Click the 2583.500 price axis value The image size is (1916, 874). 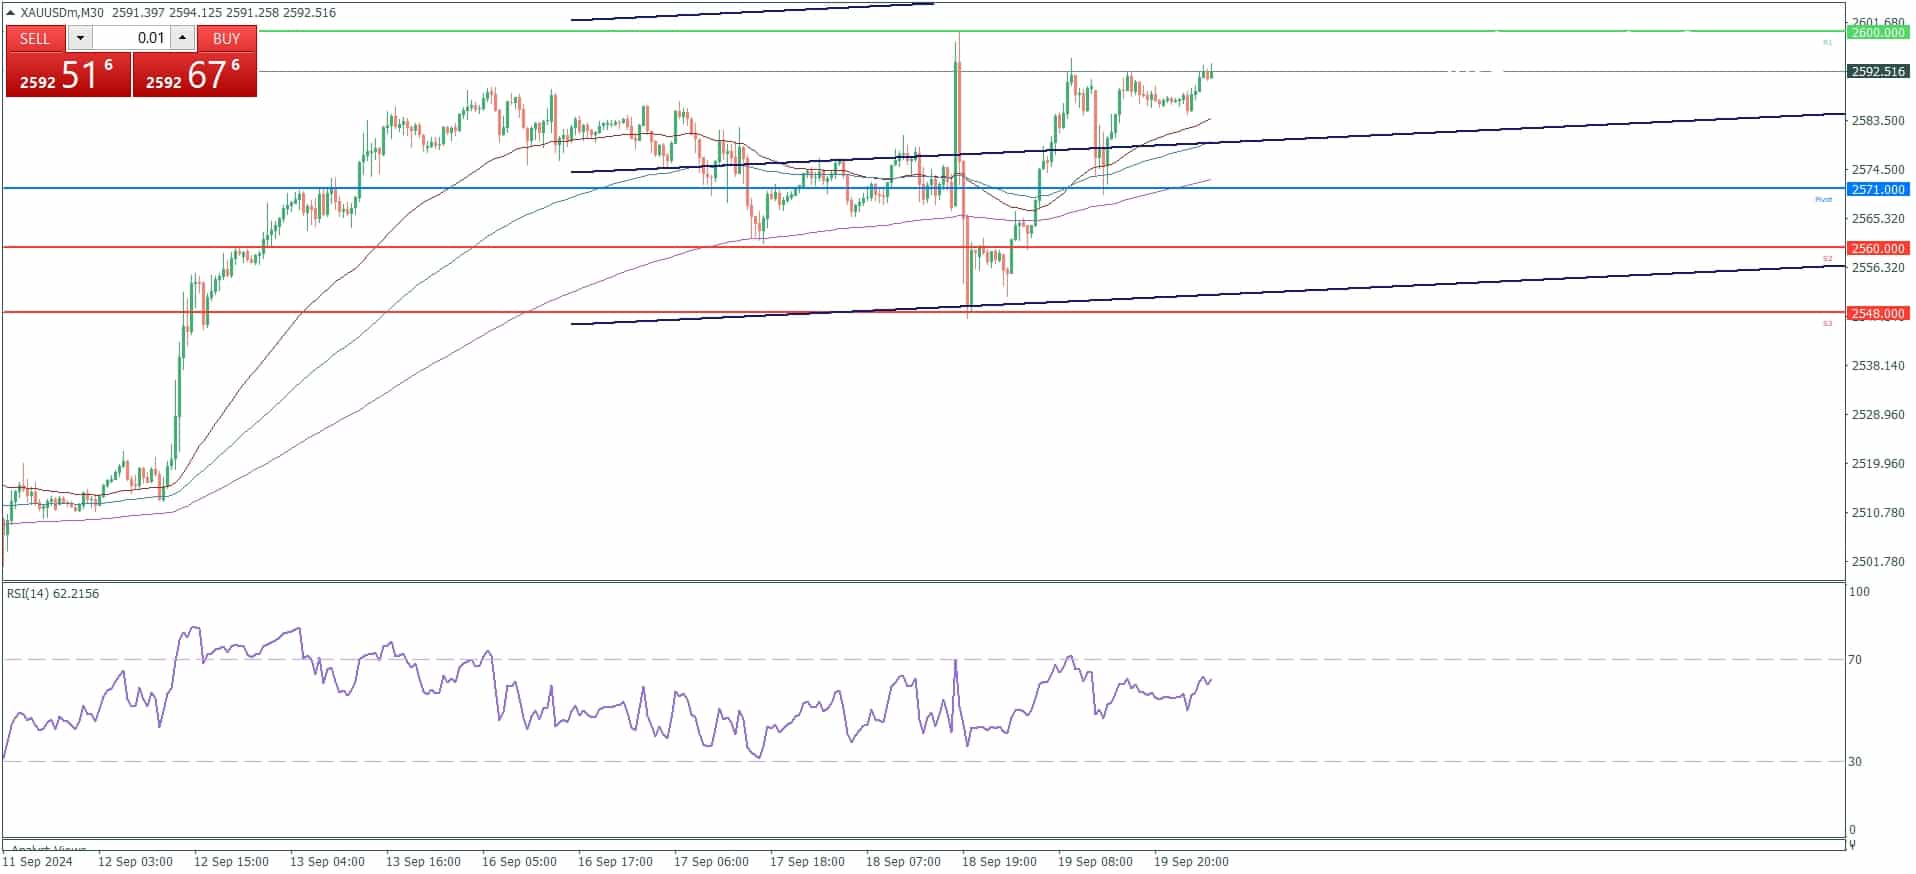(x=1878, y=120)
